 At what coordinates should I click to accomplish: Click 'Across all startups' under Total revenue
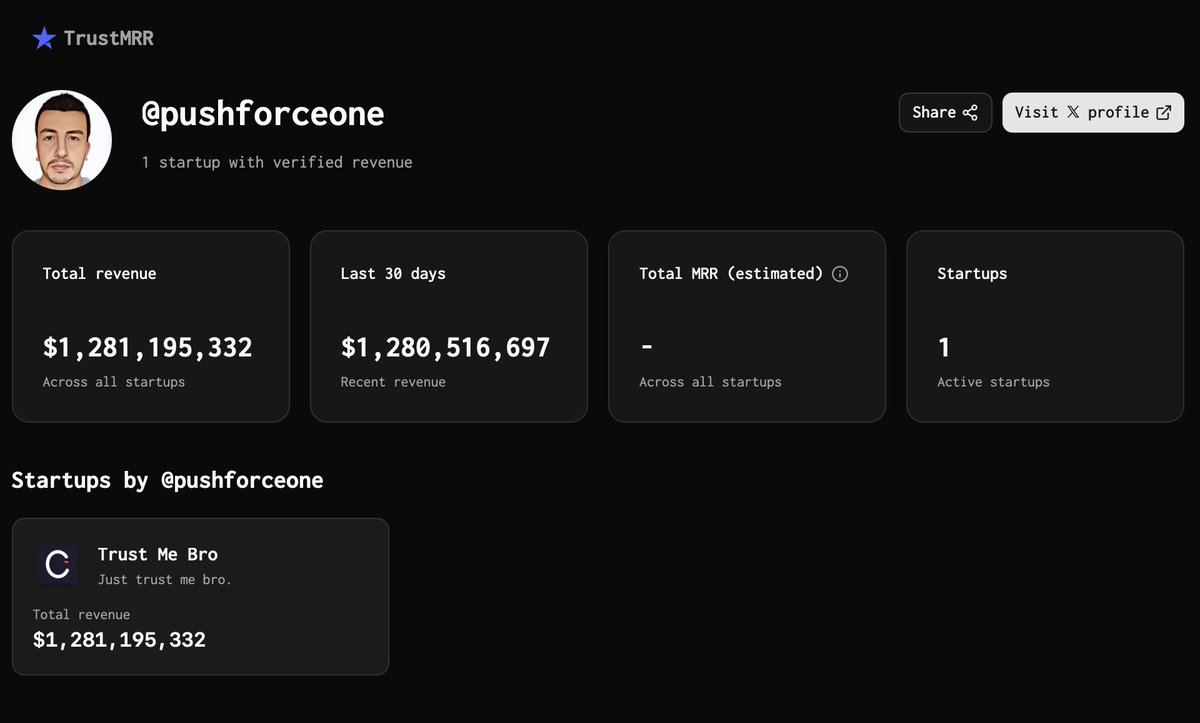pyautogui.click(x=114, y=382)
